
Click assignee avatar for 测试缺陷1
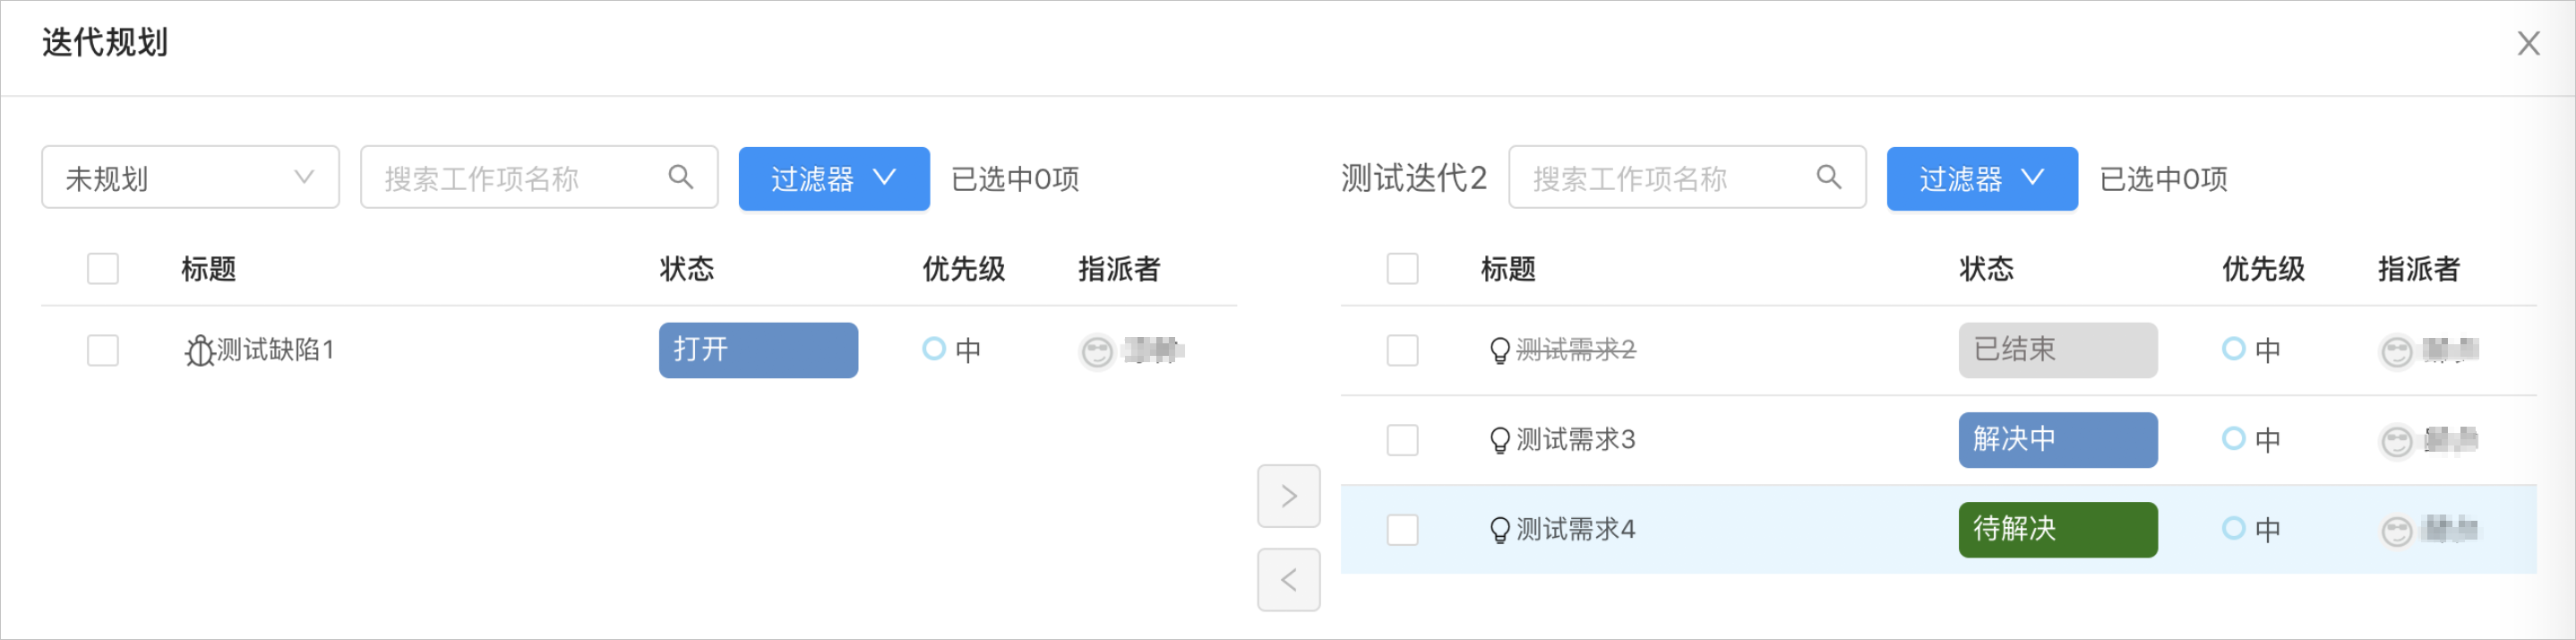1097,351
